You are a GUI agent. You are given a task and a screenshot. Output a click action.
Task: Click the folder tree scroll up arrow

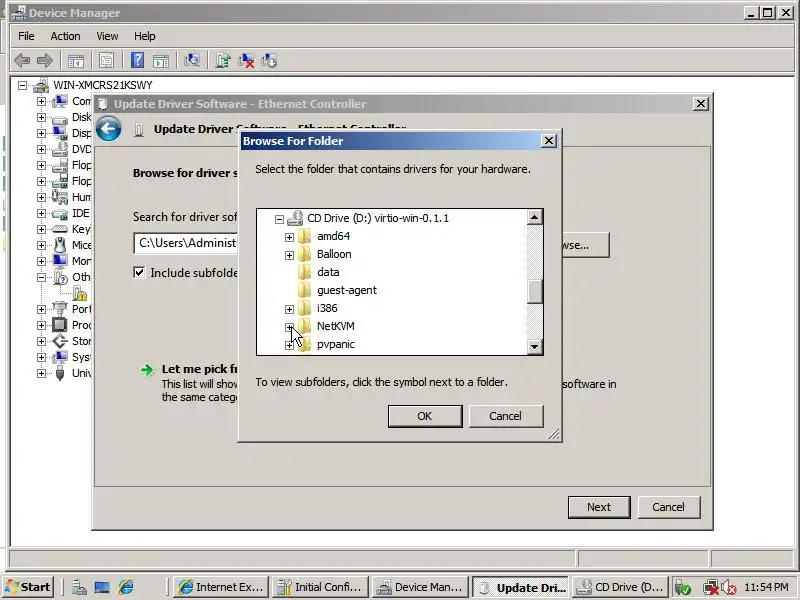[x=534, y=218]
